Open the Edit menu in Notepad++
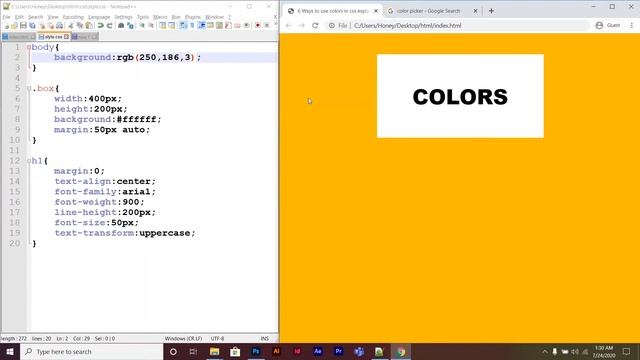 [x=19, y=17]
